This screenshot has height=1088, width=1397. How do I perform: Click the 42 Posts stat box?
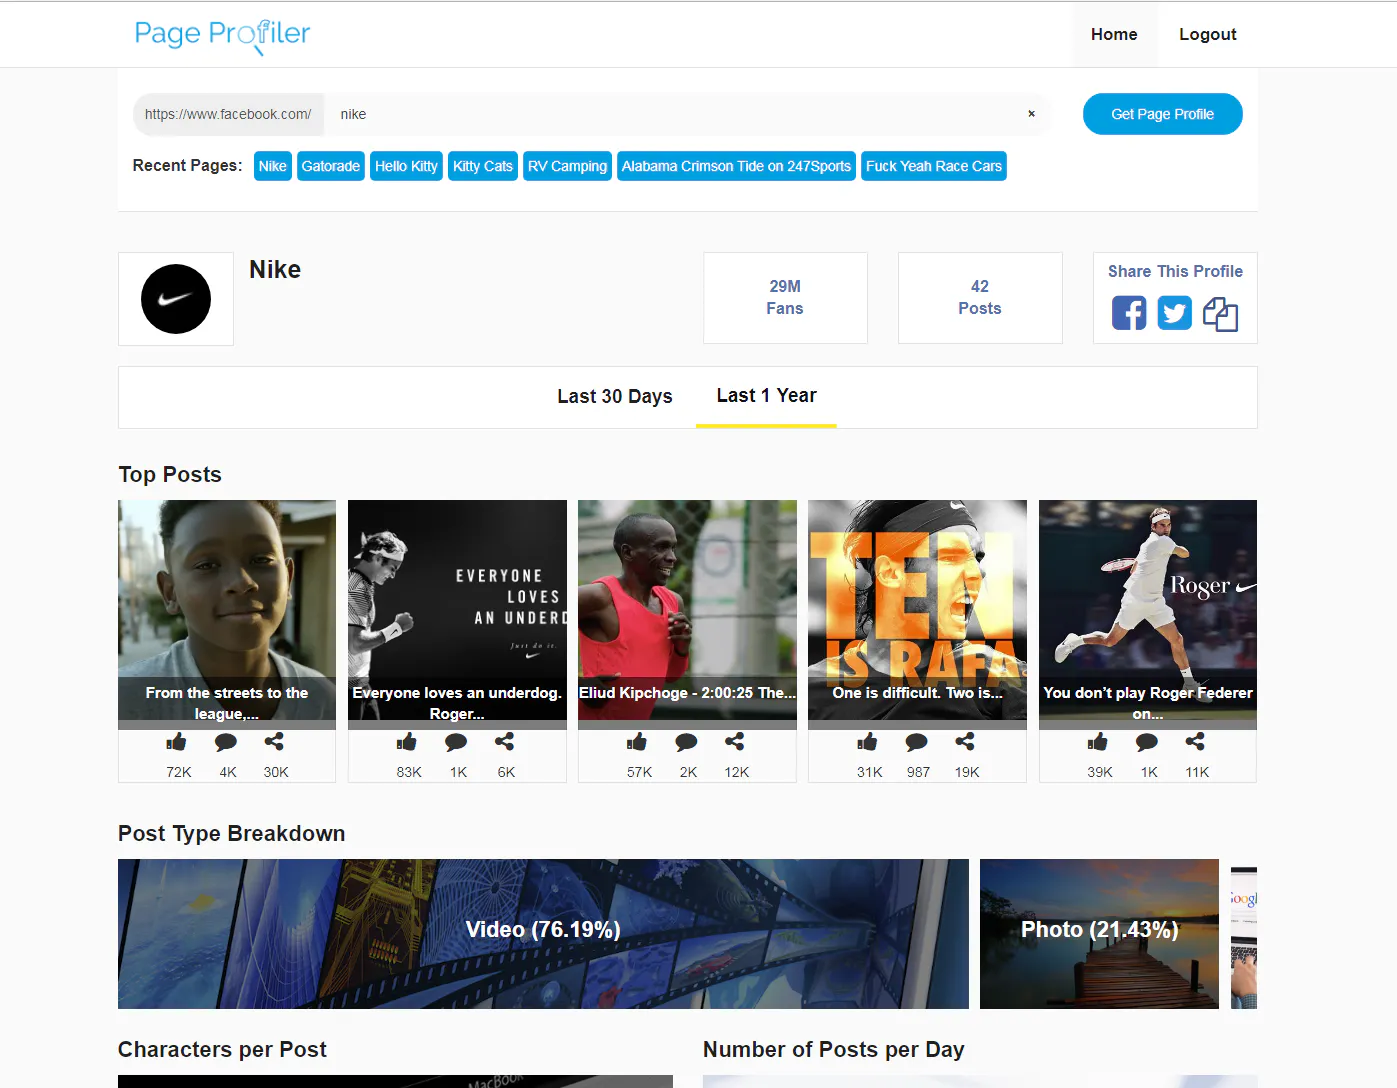coord(980,298)
